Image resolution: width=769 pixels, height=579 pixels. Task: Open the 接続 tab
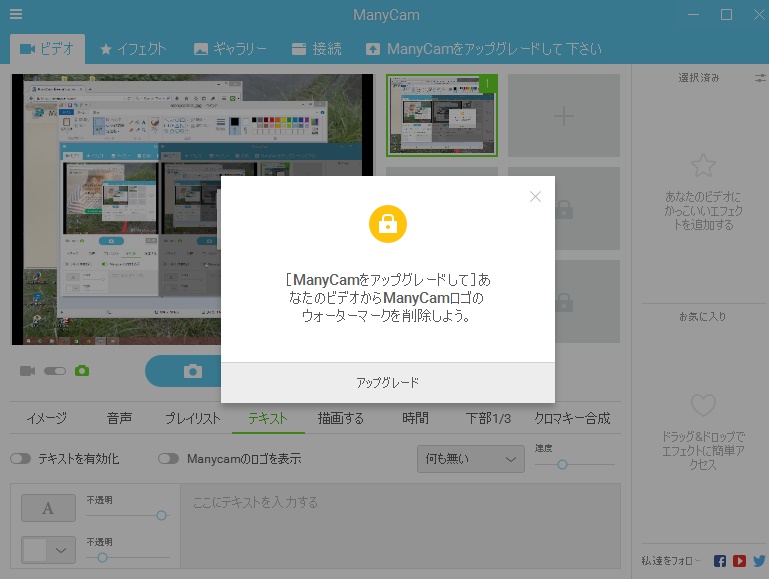click(316, 49)
